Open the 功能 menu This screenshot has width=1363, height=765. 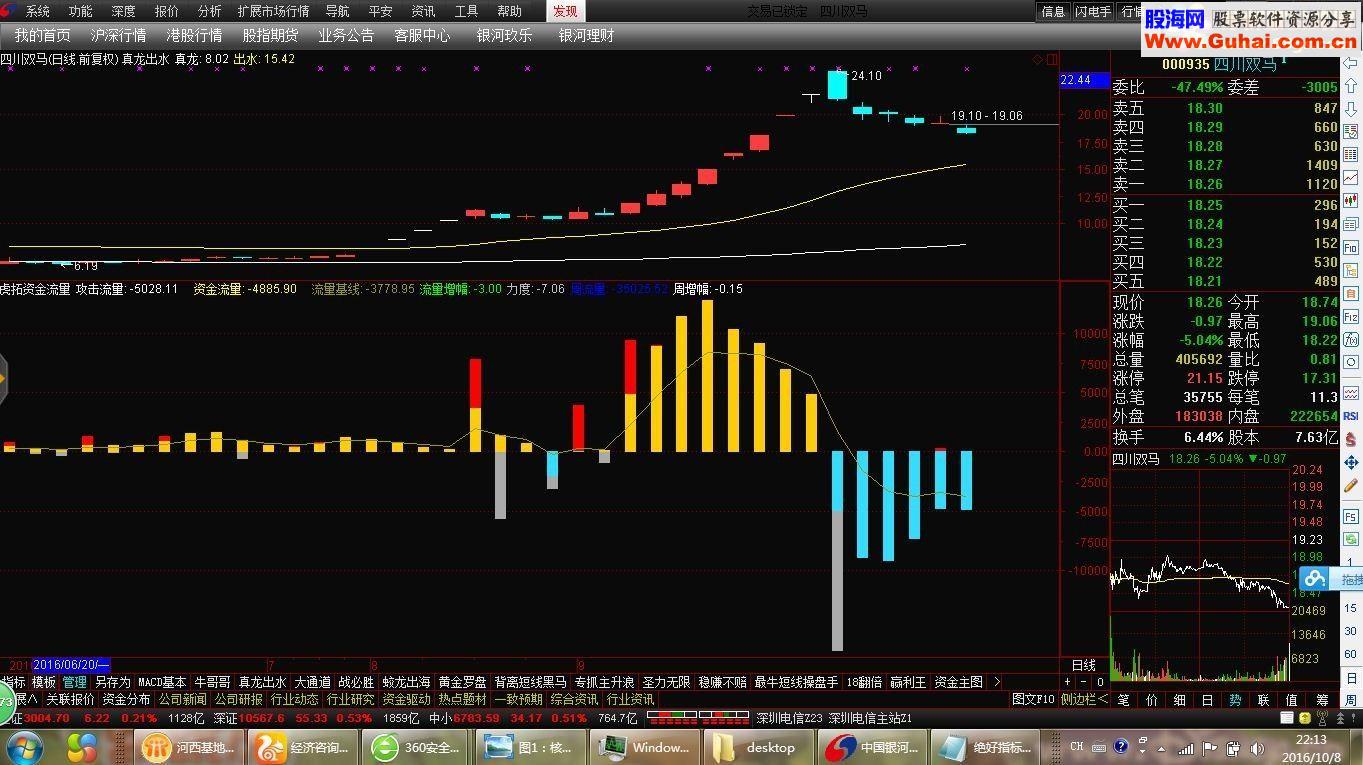click(80, 11)
